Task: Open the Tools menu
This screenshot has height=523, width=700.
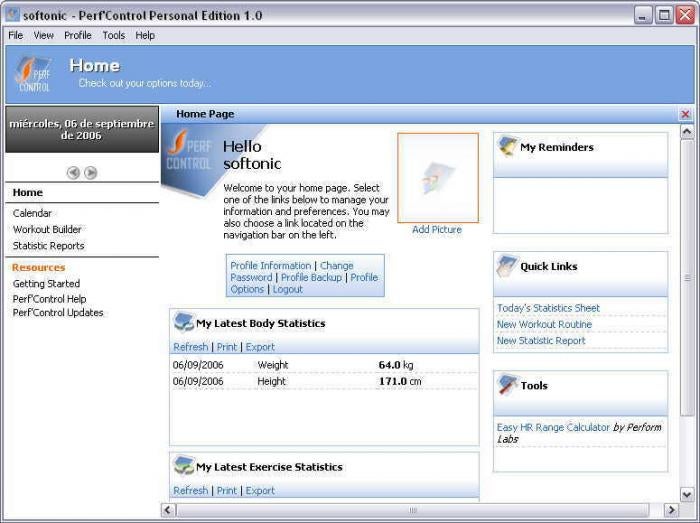Action: point(114,35)
